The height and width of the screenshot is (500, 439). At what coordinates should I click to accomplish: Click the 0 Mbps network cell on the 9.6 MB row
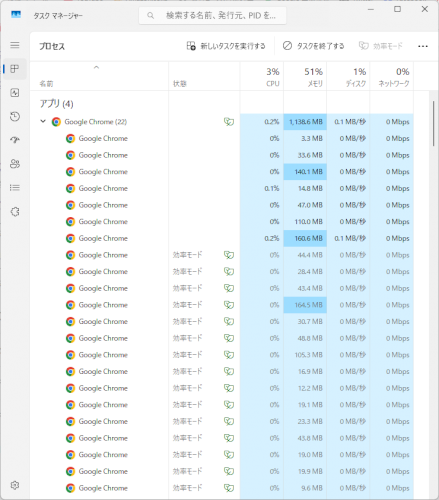click(x=392, y=488)
